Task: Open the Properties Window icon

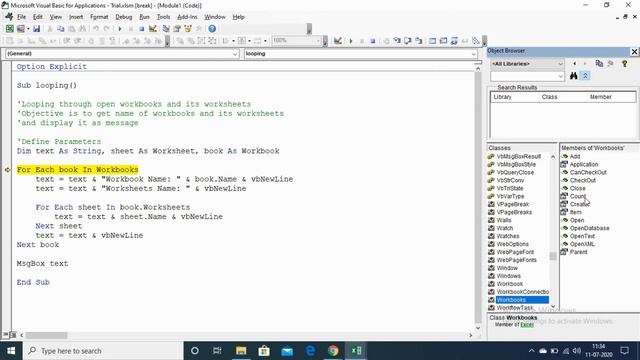Action: (x=177, y=29)
